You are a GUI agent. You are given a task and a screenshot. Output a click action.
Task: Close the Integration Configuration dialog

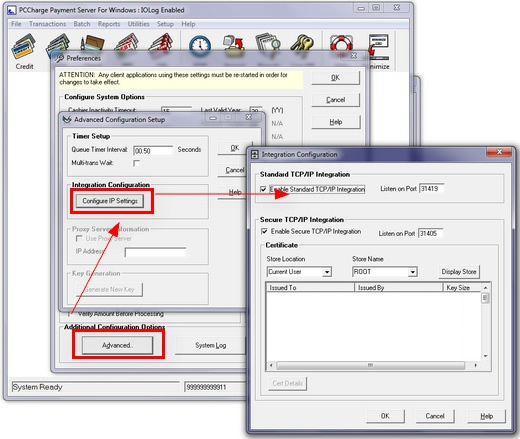click(x=499, y=152)
